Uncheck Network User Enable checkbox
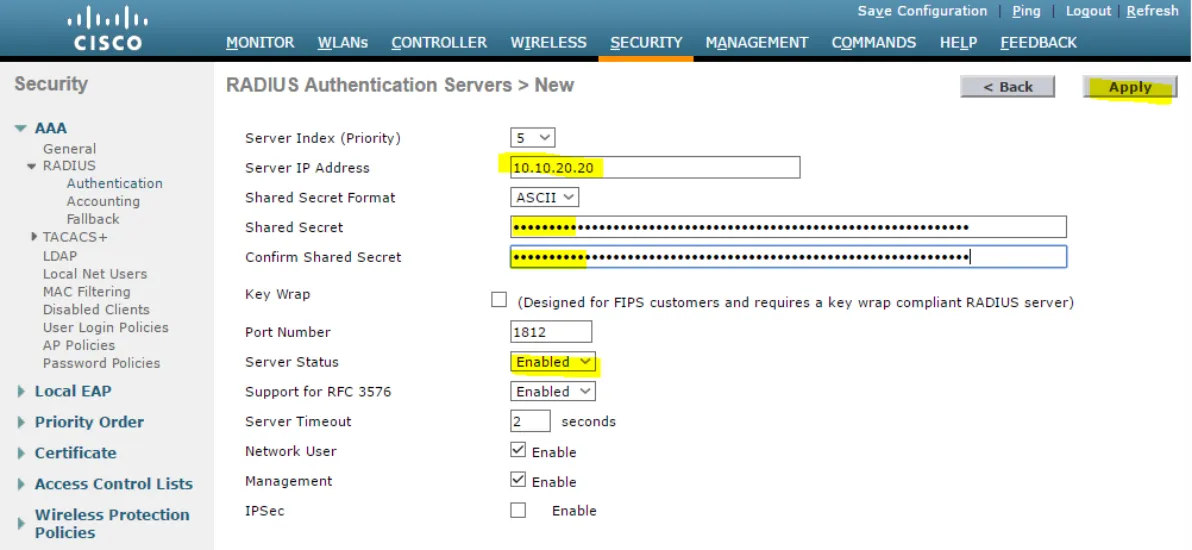 pyautogui.click(x=518, y=450)
